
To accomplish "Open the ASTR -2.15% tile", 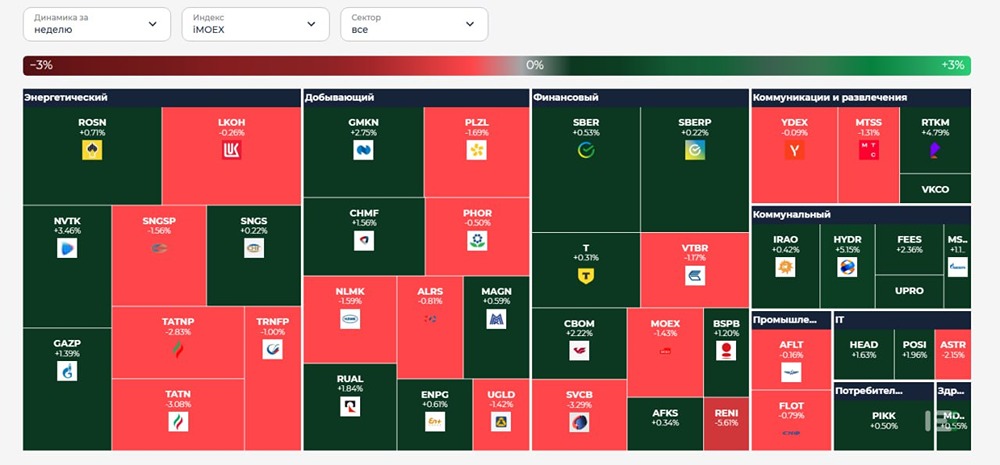I will (953, 354).
